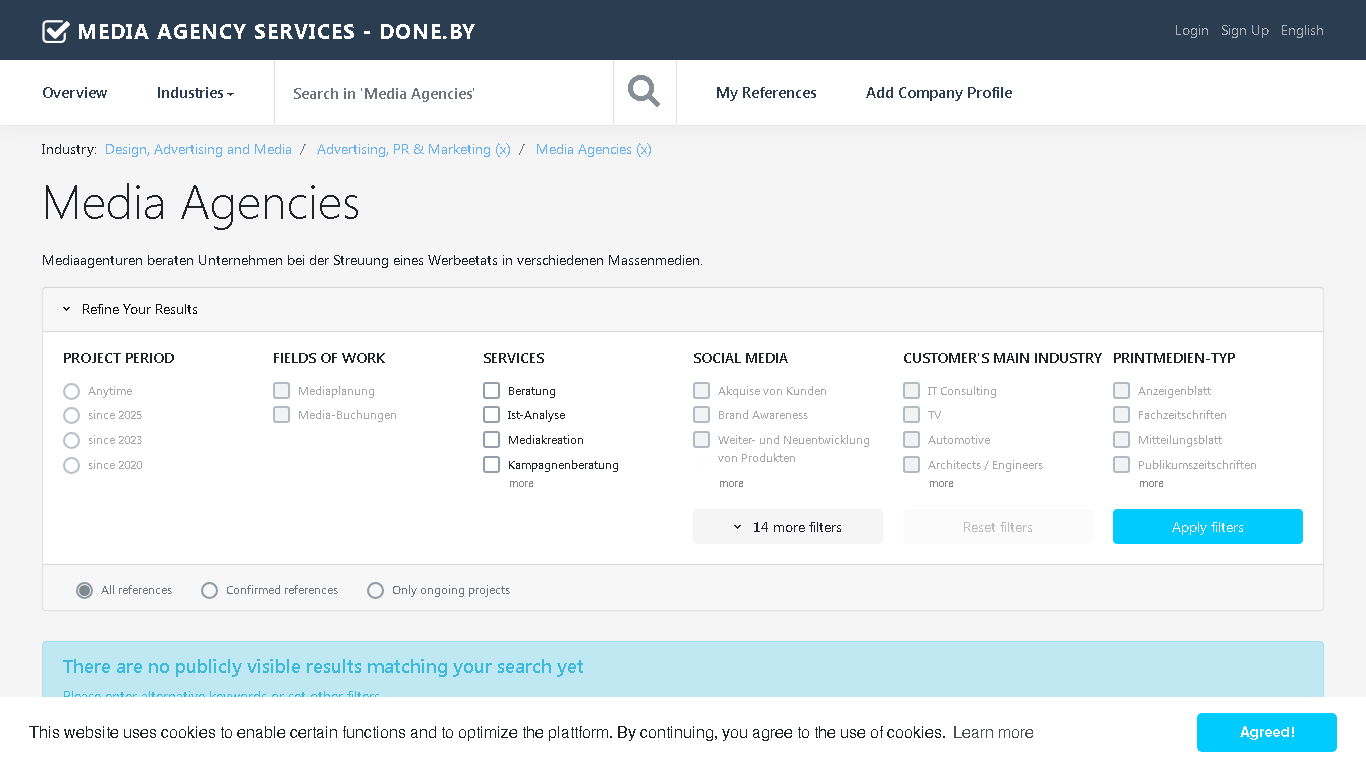This screenshot has width=1366, height=768.
Task: Check the Ist-Analyse checkbox
Action: pyautogui.click(x=491, y=414)
